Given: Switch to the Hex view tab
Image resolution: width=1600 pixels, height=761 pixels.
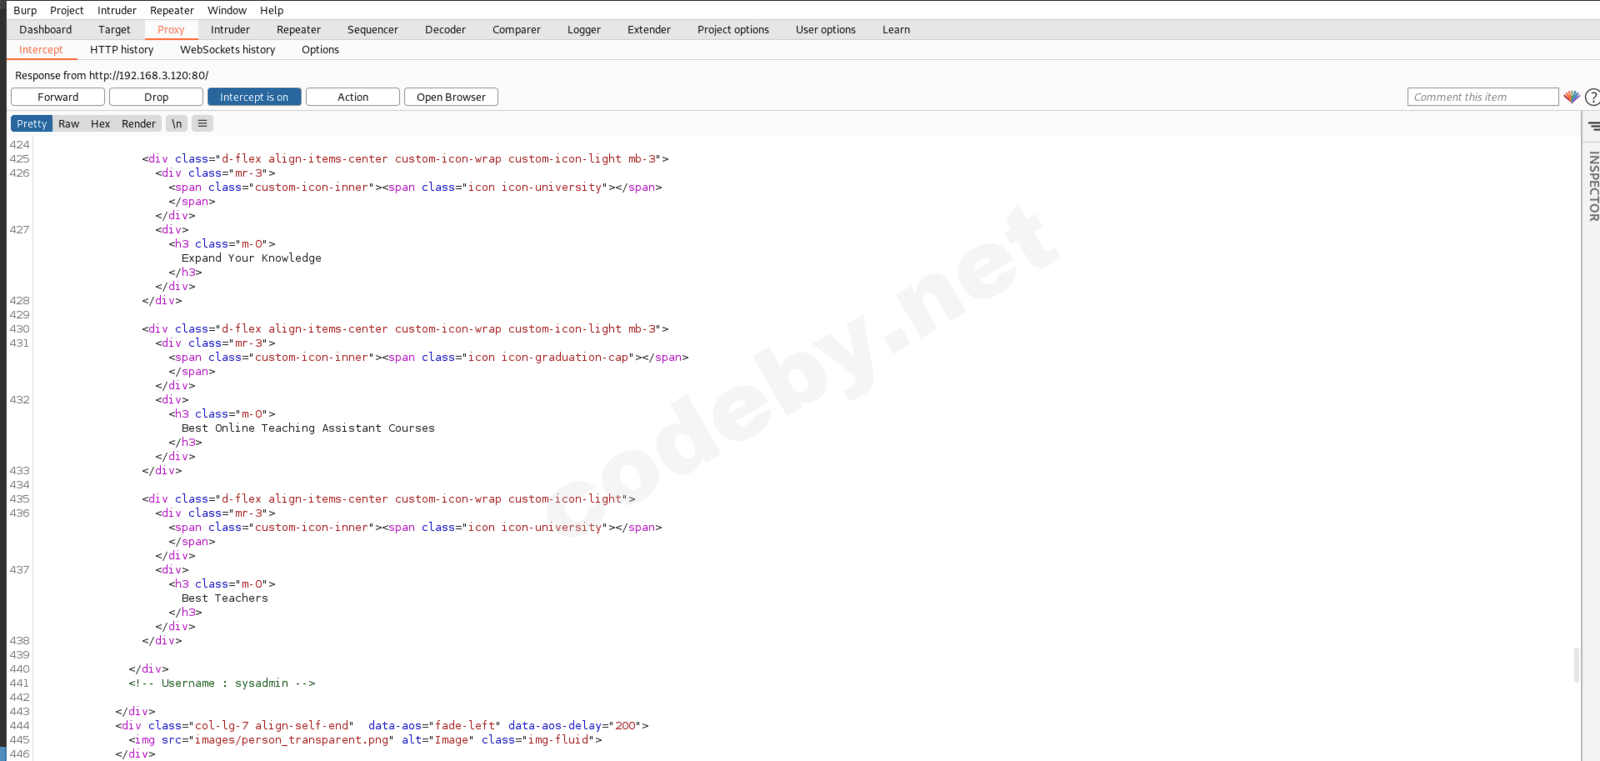Looking at the screenshot, I should pyautogui.click(x=101, y=124).
